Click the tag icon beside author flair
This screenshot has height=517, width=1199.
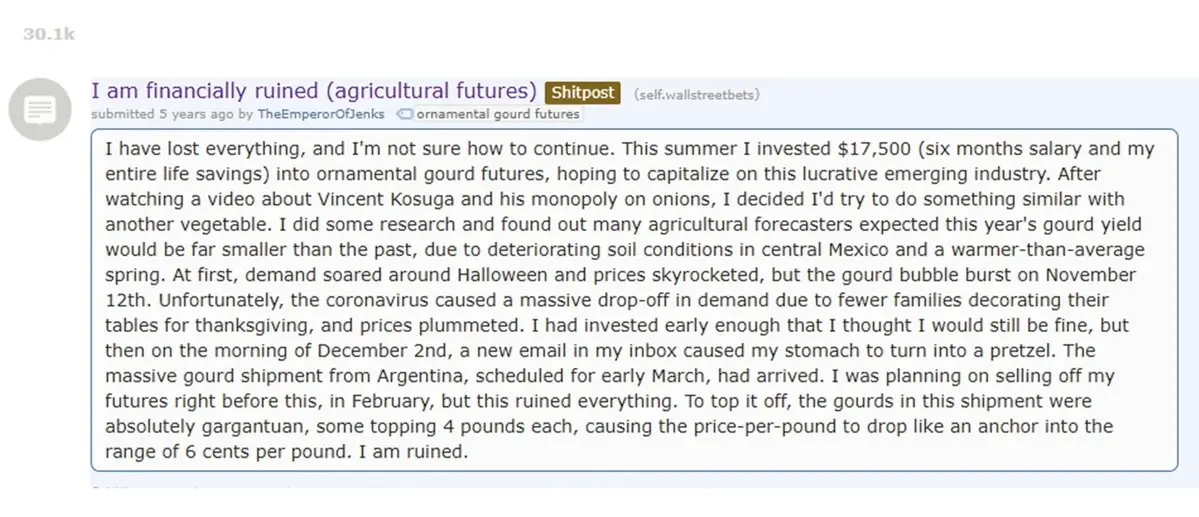click(x=405, y=115)
